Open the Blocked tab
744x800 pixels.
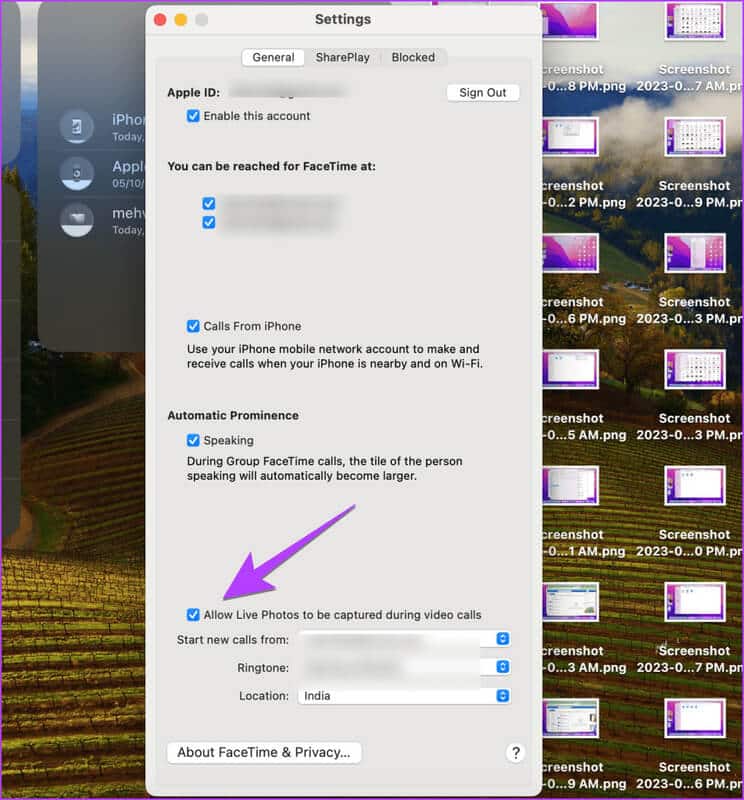tap(413, 57)
